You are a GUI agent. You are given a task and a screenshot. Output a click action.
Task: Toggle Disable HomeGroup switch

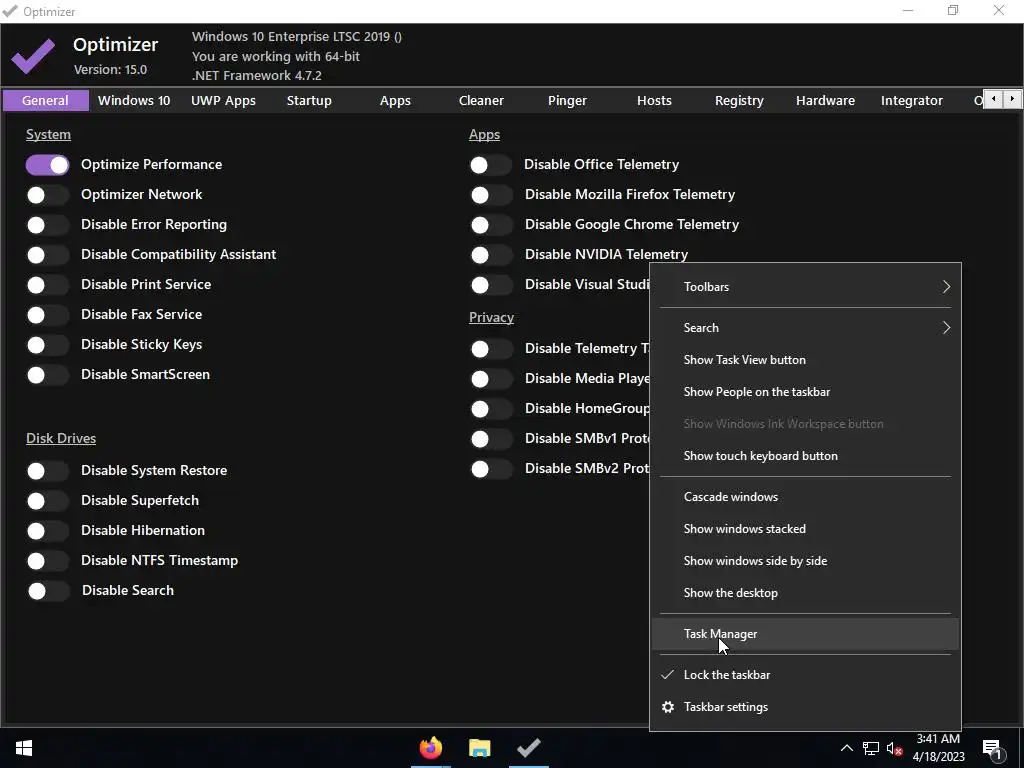pos(491,409)
